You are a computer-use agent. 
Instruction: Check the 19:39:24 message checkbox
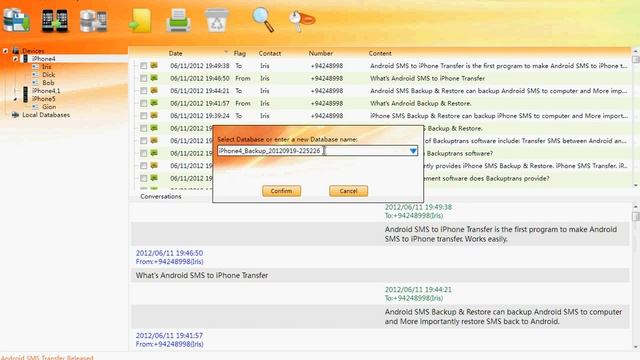pyautogui.click(x=143, y=116)
